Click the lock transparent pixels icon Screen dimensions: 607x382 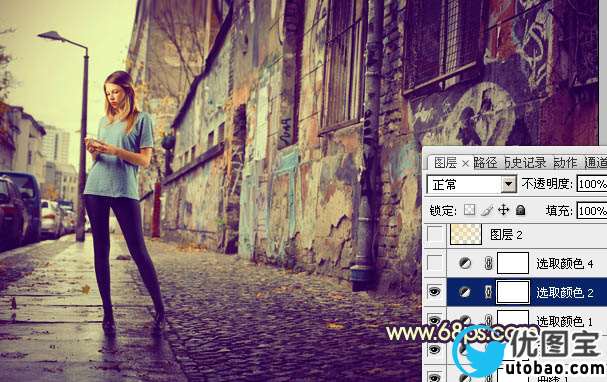tap(470, 210)
